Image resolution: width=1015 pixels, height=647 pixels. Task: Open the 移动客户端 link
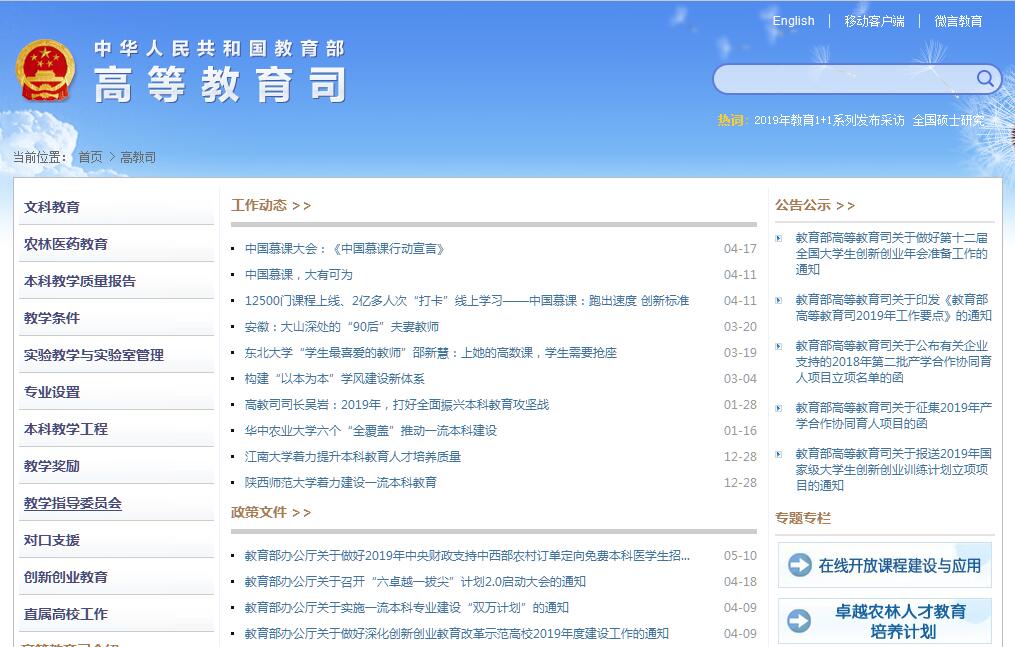[874, 21]
